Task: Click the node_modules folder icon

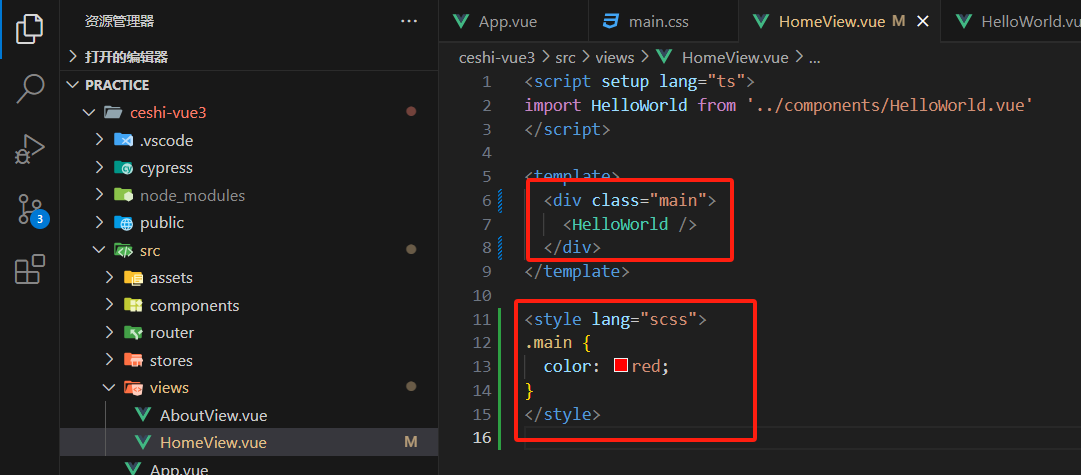Action: click(x=123, y=195)
